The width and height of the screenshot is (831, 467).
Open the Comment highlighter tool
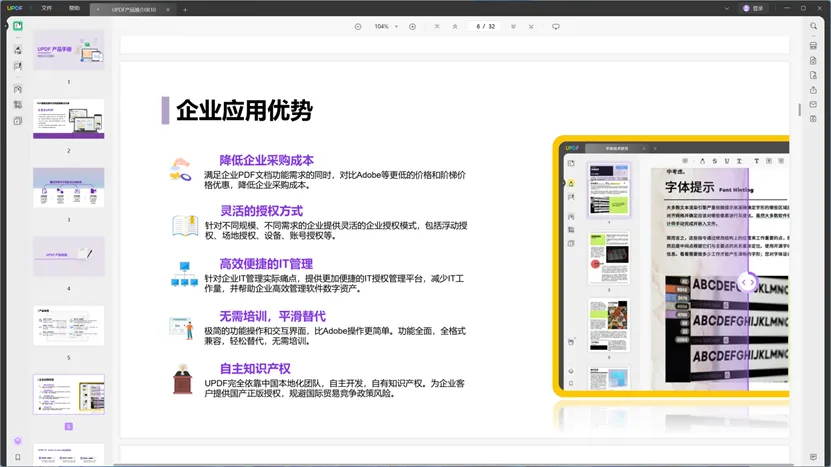pyautogui.click(x=17, y=50)
